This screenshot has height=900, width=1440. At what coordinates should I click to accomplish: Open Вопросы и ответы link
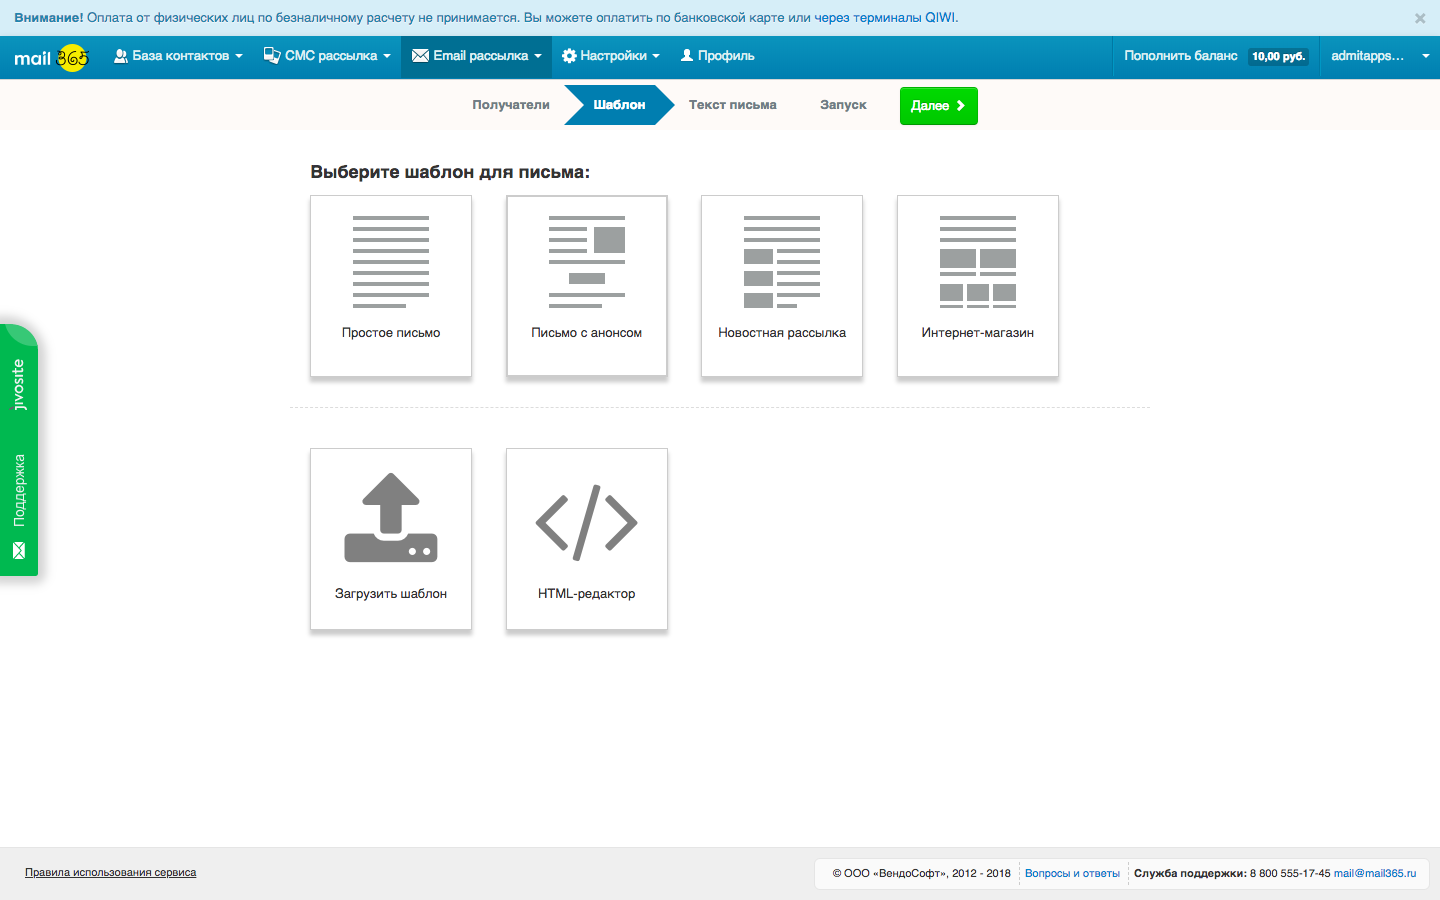(x=1072, y=874)
